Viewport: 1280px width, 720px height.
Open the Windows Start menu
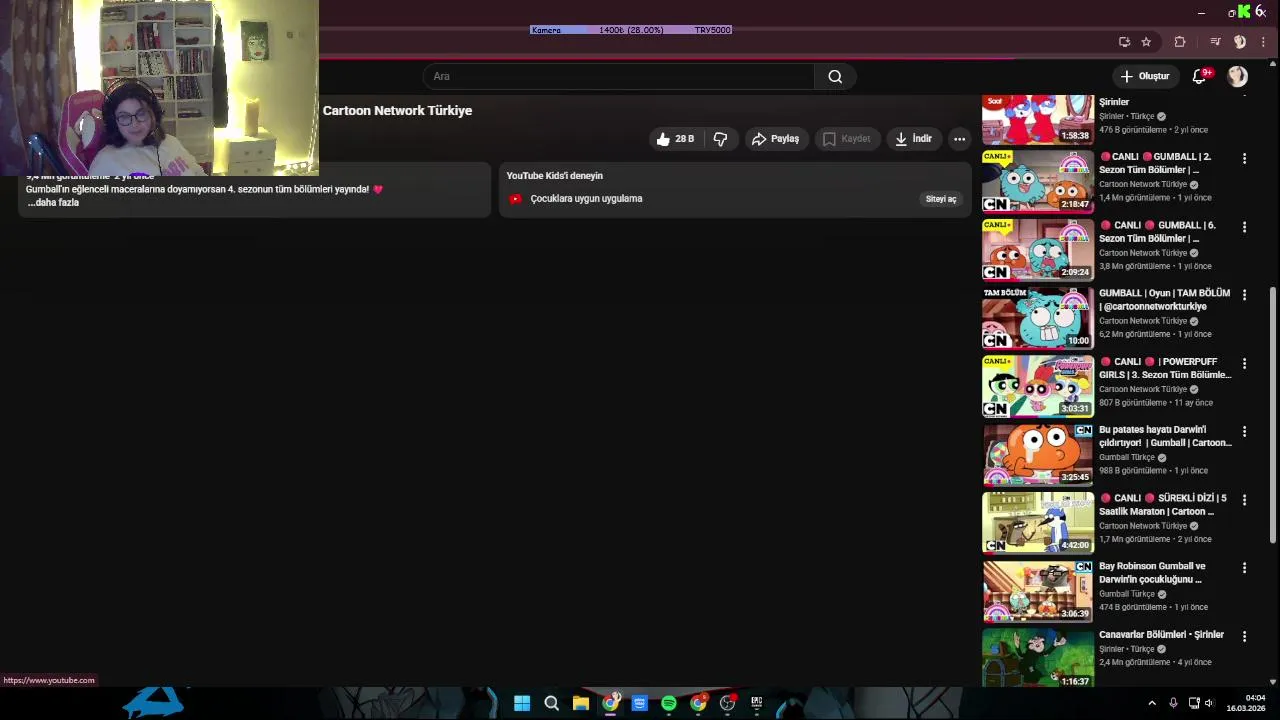[x=522, y=703]
